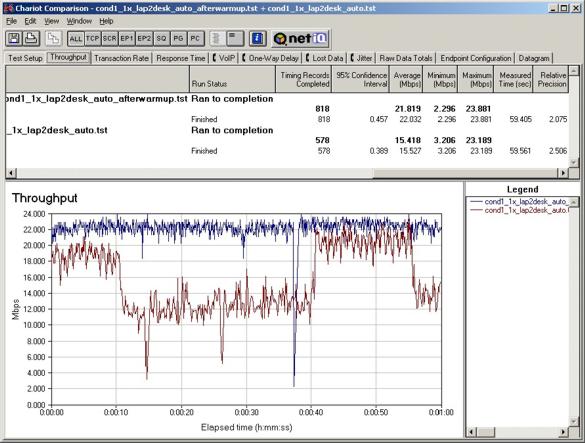Click results table scroll up arrow
The image size is (585, 443).
(573, 70)
